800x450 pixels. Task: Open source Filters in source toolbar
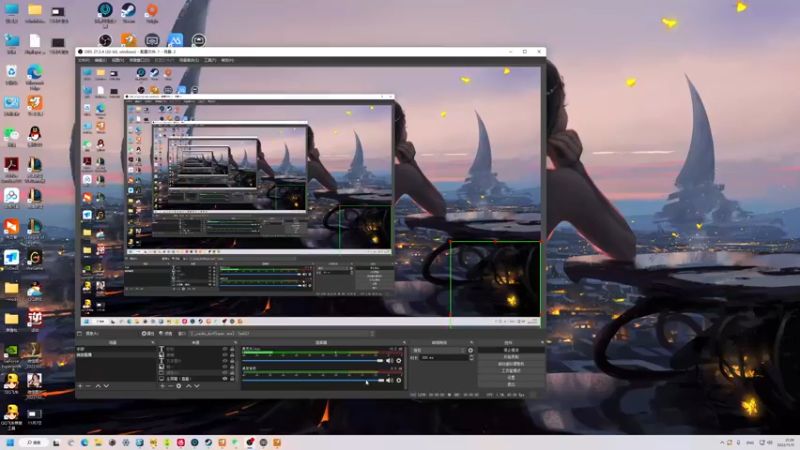point(167,333)
